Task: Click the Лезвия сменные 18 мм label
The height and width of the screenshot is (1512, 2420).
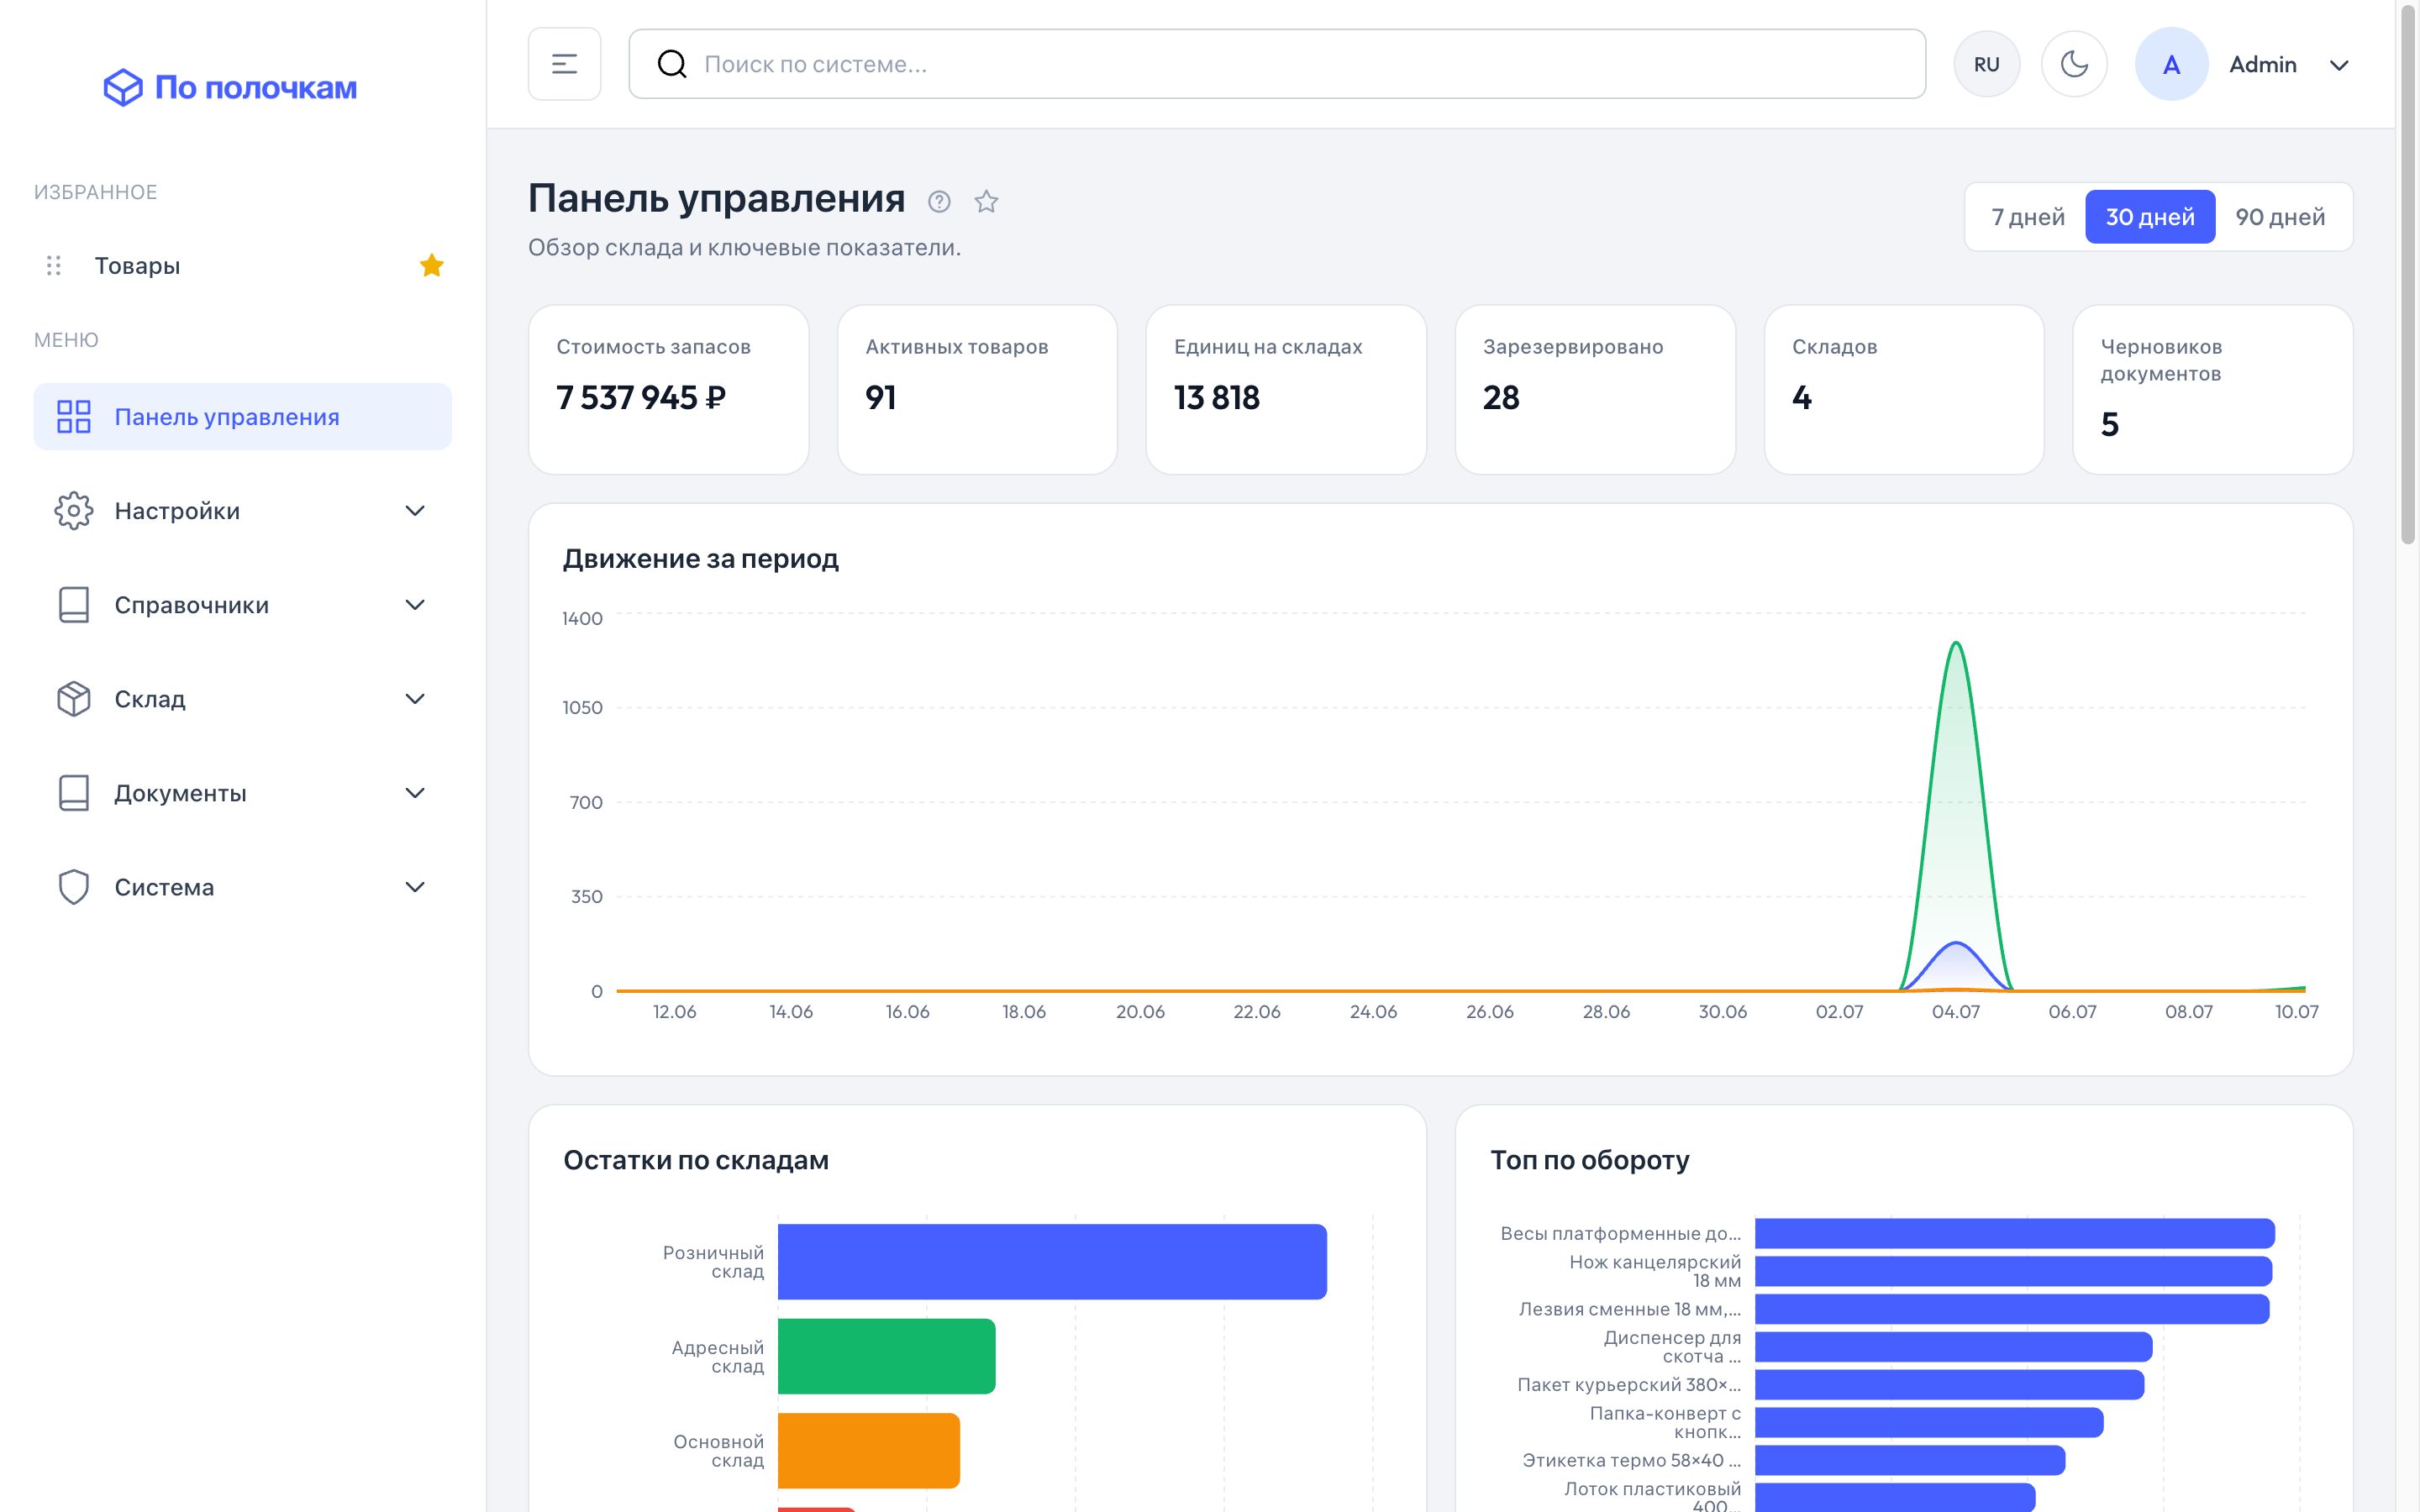Action: pos(1629,1309)
